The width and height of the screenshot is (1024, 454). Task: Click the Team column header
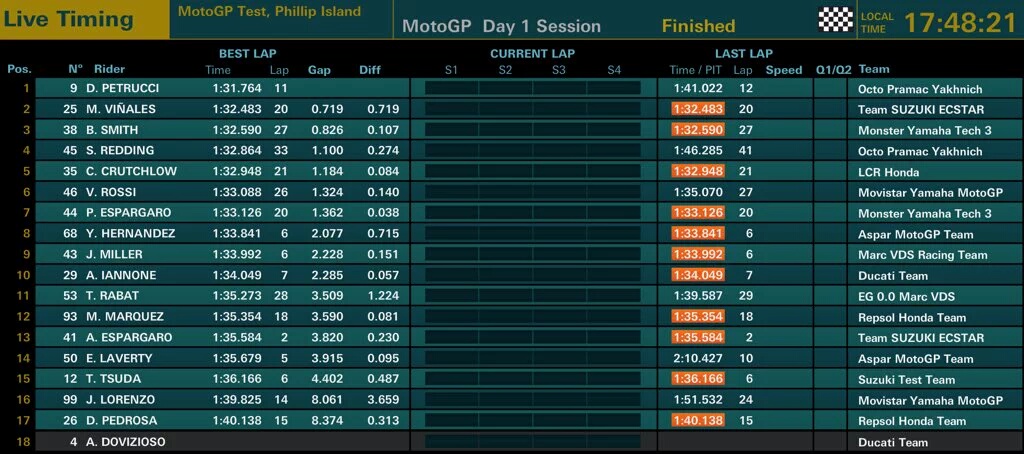pyautogui.click(x=873, y=70)
